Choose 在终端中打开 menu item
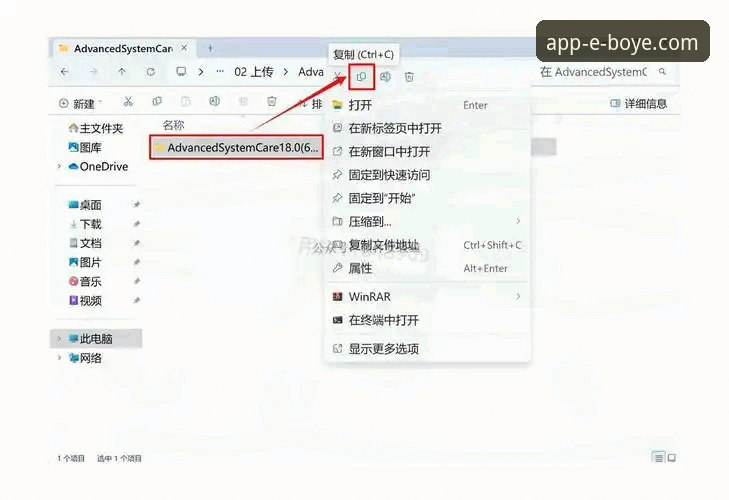This screenshot has width=729, height=500. click(x=428, y=320)
